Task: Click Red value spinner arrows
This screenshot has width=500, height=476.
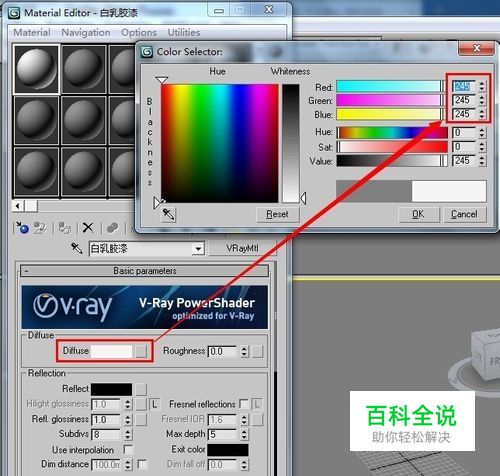Action: click(x=482, y=86)
